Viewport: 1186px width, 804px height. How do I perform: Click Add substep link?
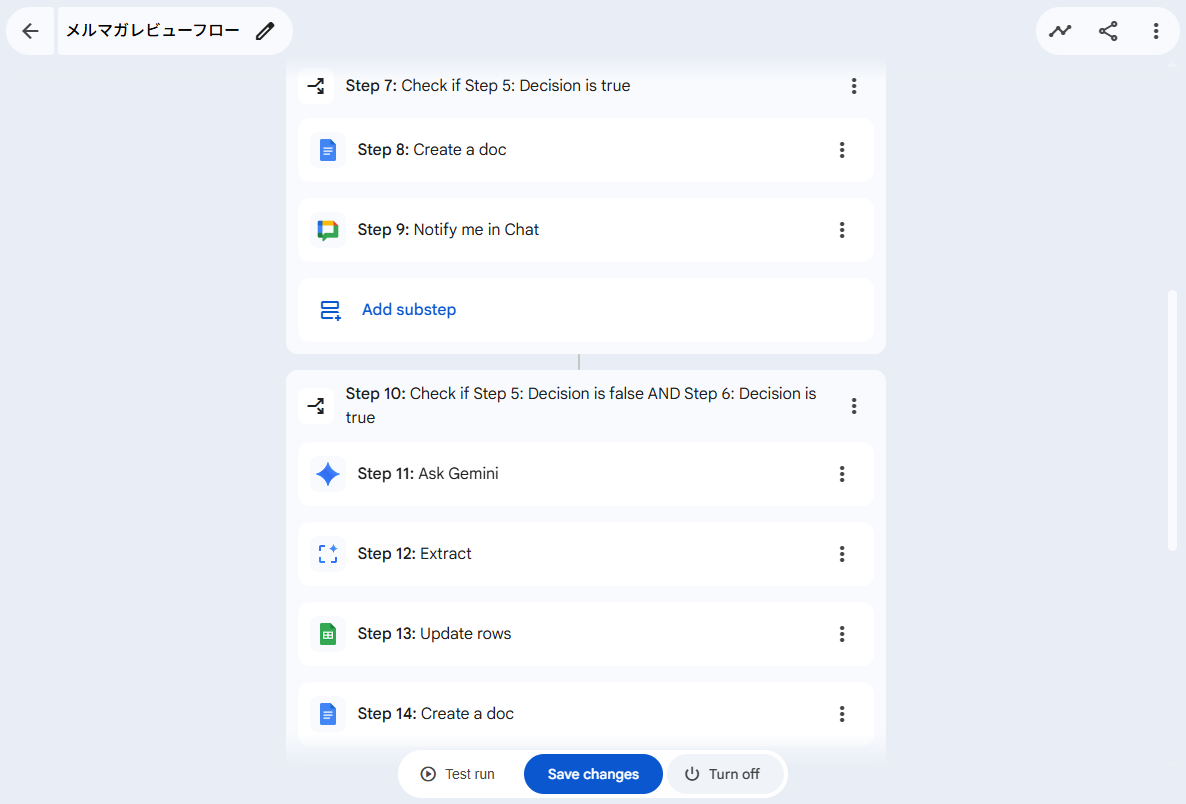(408, 310)
